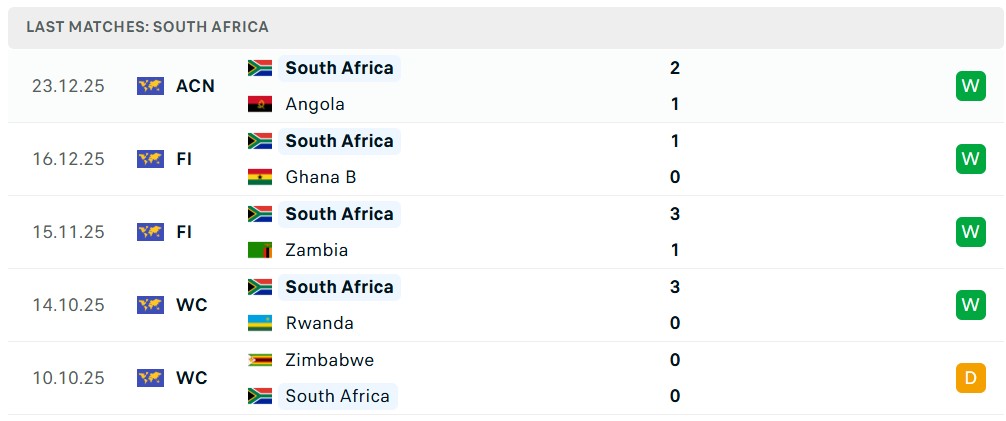1006x421 pixels.
Task: Click the Zambia flag icon
Action: [x=260, y=250]
